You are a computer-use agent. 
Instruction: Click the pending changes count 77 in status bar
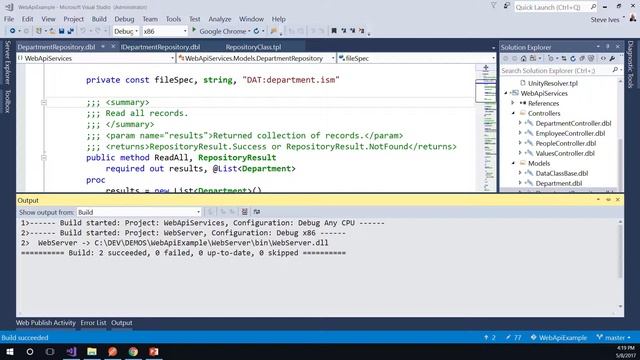[x=513, y=338]
